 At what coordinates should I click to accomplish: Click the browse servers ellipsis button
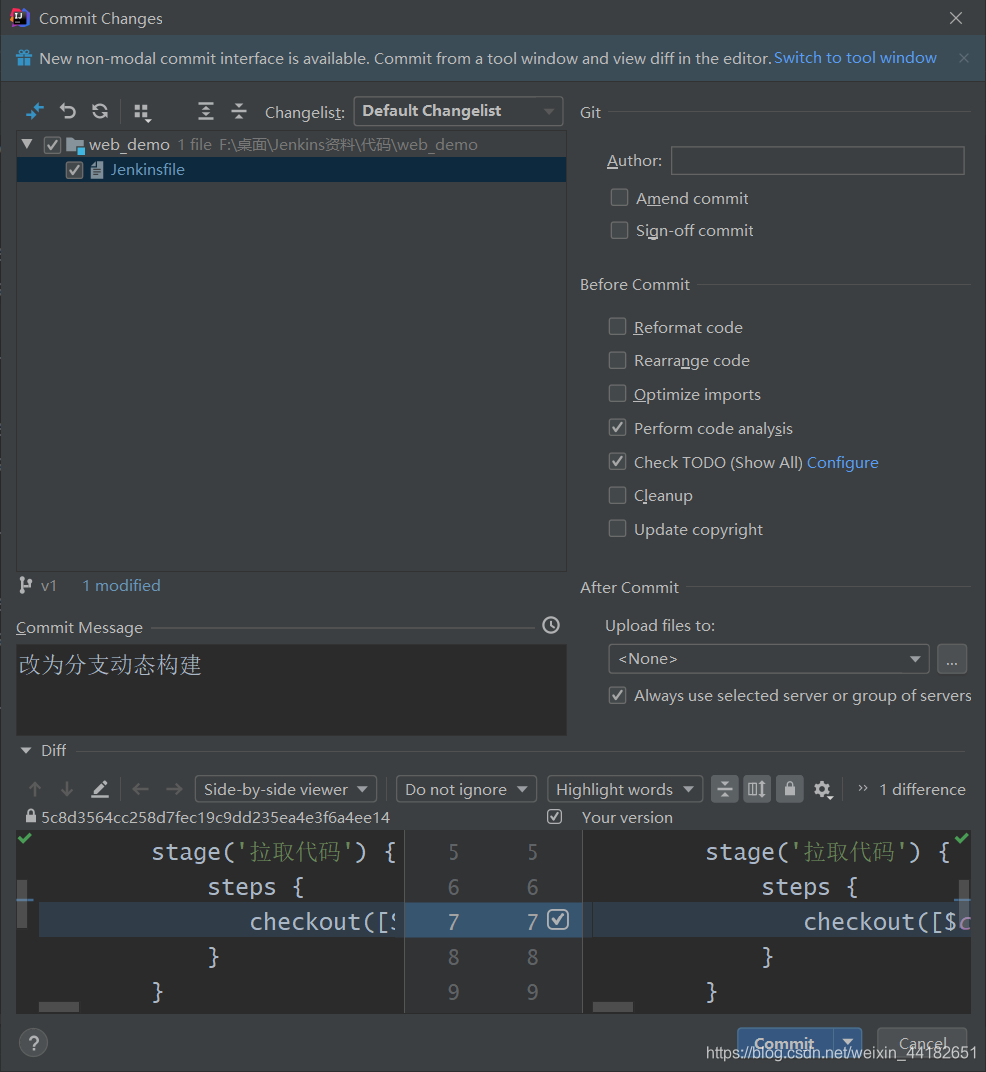pyautogui.click(x=952, y=659)
